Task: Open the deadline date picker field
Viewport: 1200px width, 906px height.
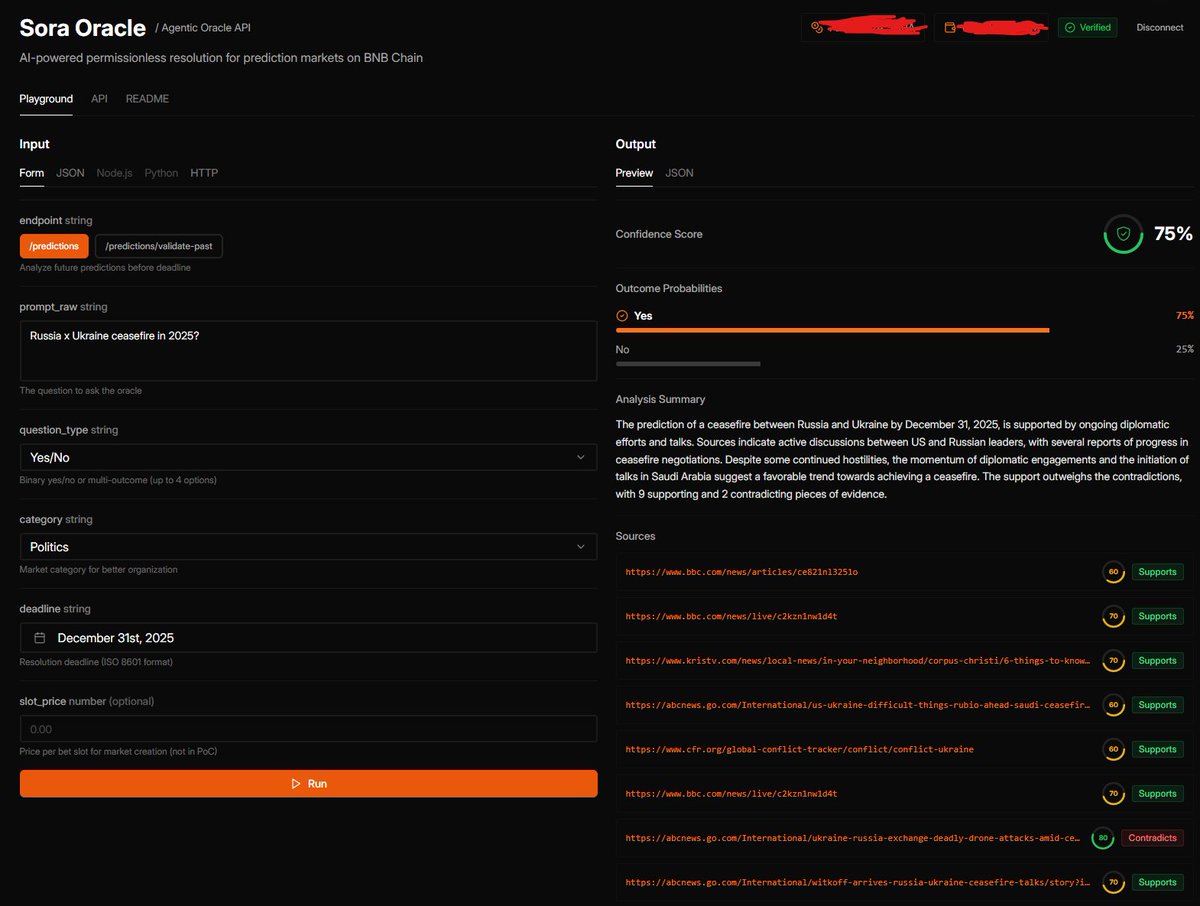Action: [308, 638]
